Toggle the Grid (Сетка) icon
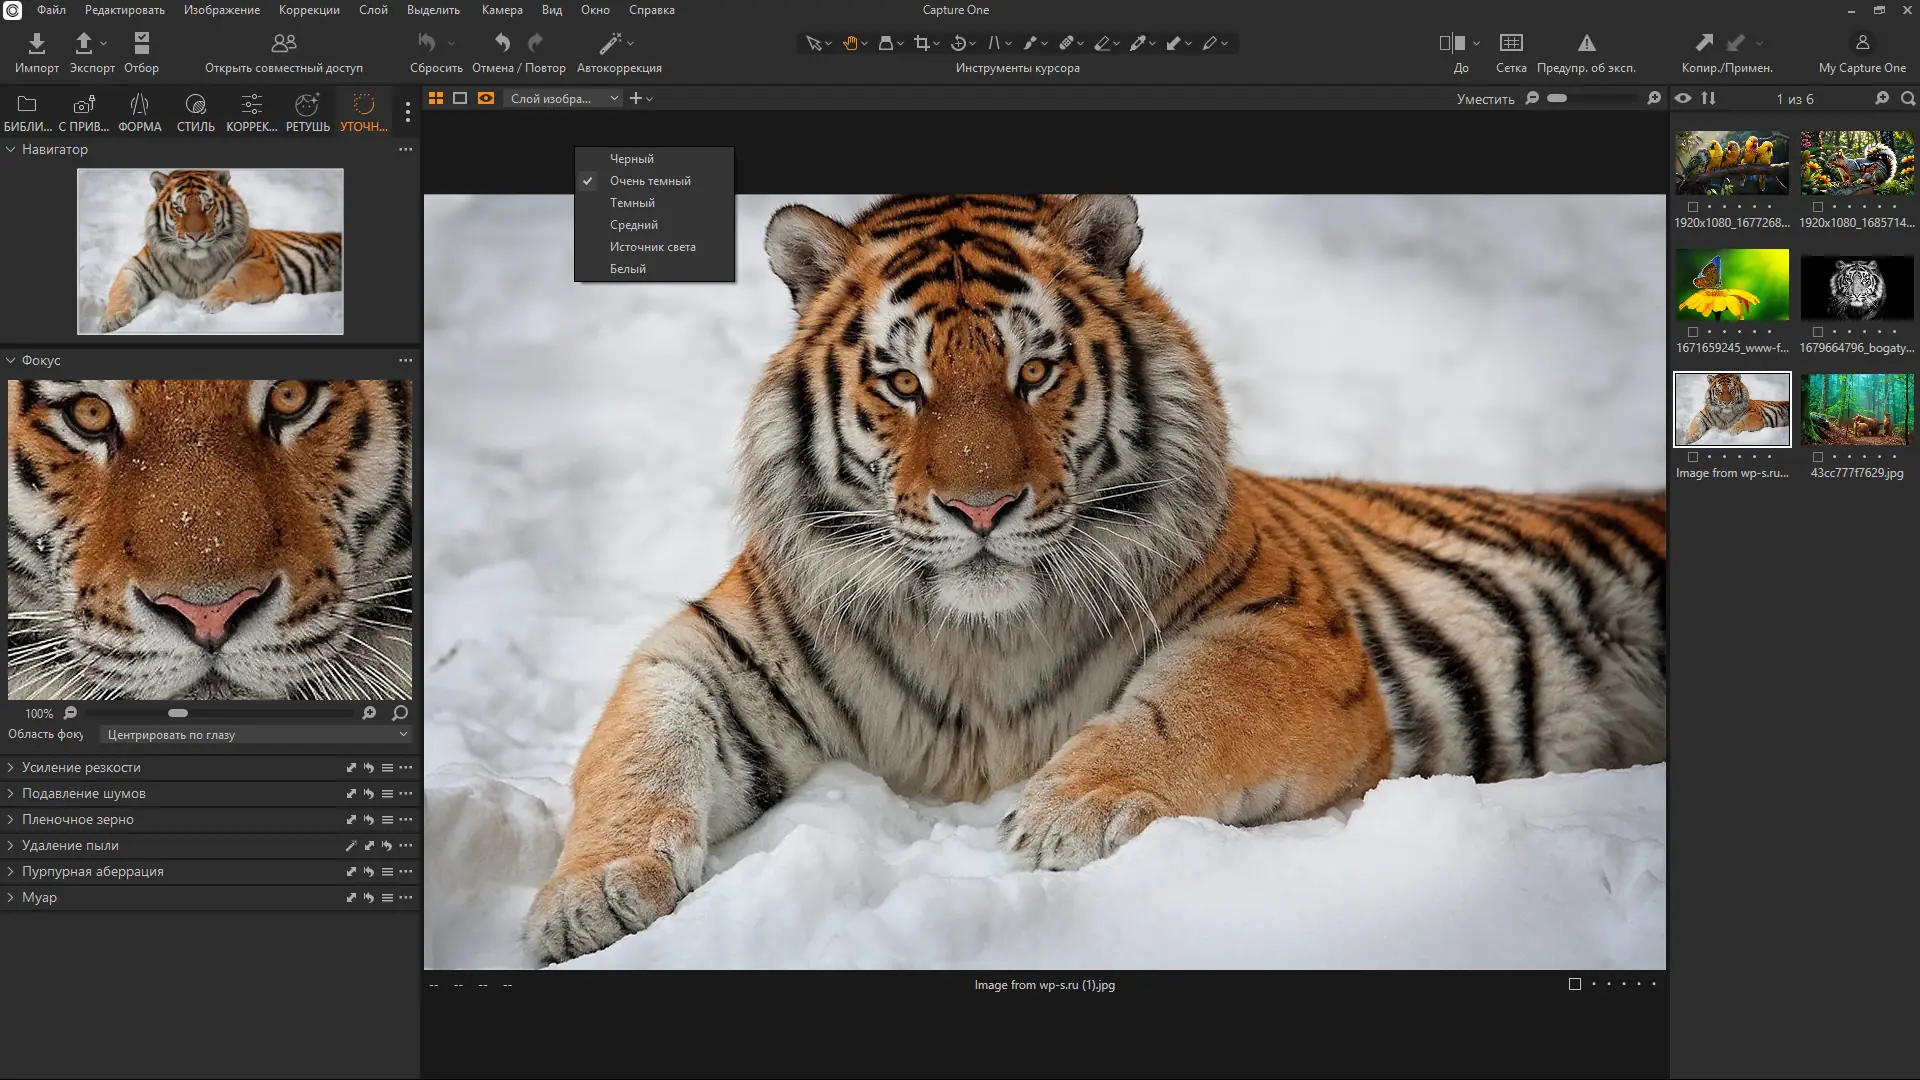The width and height of the screenshot is (1920, 1080). 1510,43
